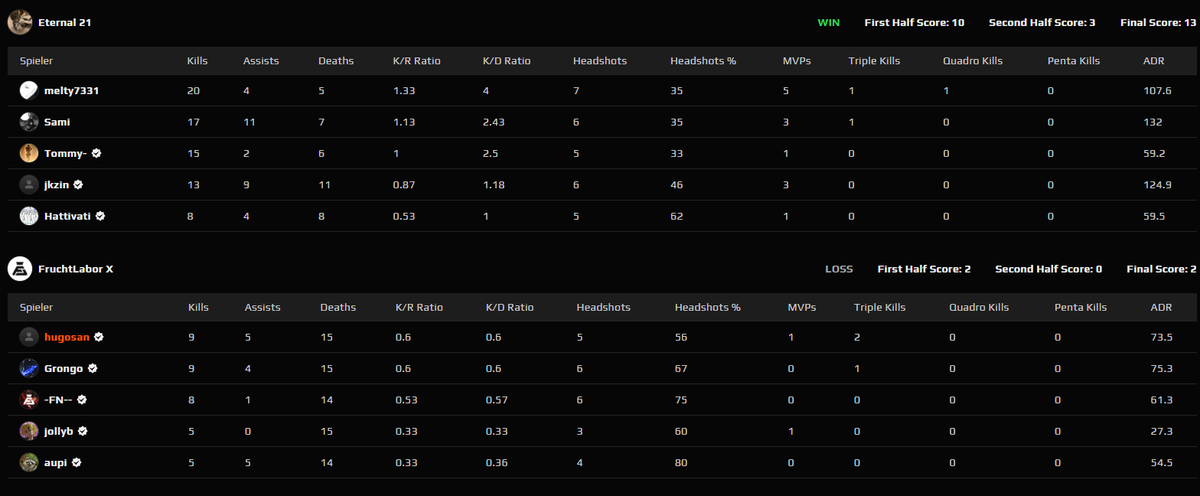1200x496 pixels.
Task: Click verified badge next to hugosan
Action: tap(99, 337)
